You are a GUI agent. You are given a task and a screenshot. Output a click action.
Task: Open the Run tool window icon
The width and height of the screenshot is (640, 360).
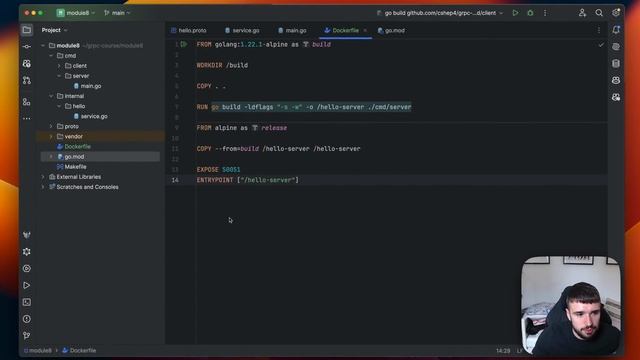27,285
